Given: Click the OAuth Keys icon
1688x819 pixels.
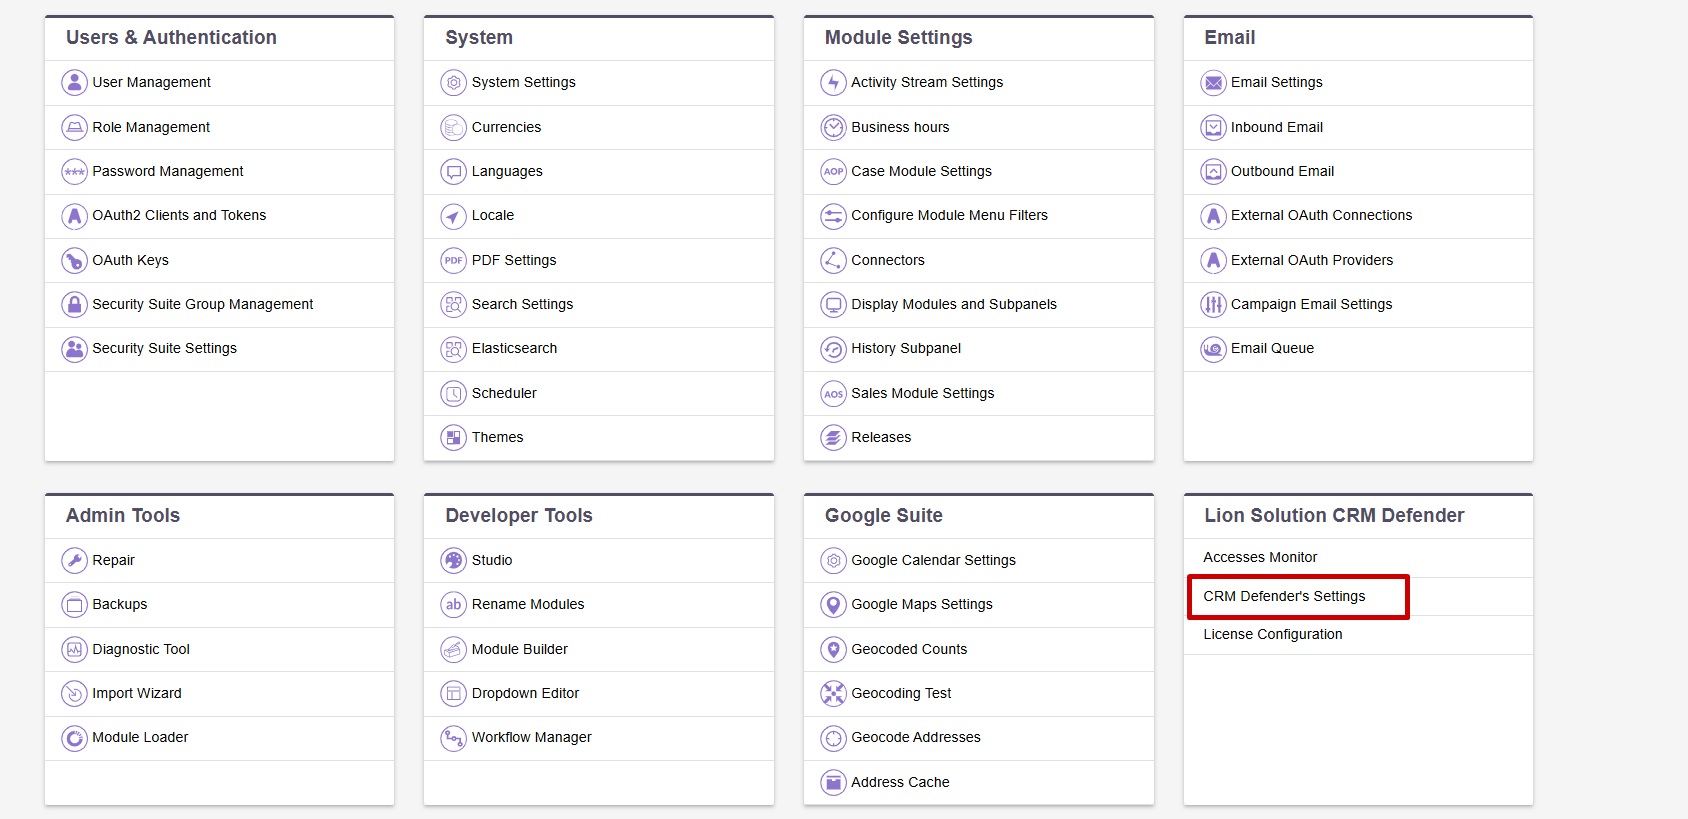Looking at the screenshot, I should pyautogui.click(x=74, y=260).
